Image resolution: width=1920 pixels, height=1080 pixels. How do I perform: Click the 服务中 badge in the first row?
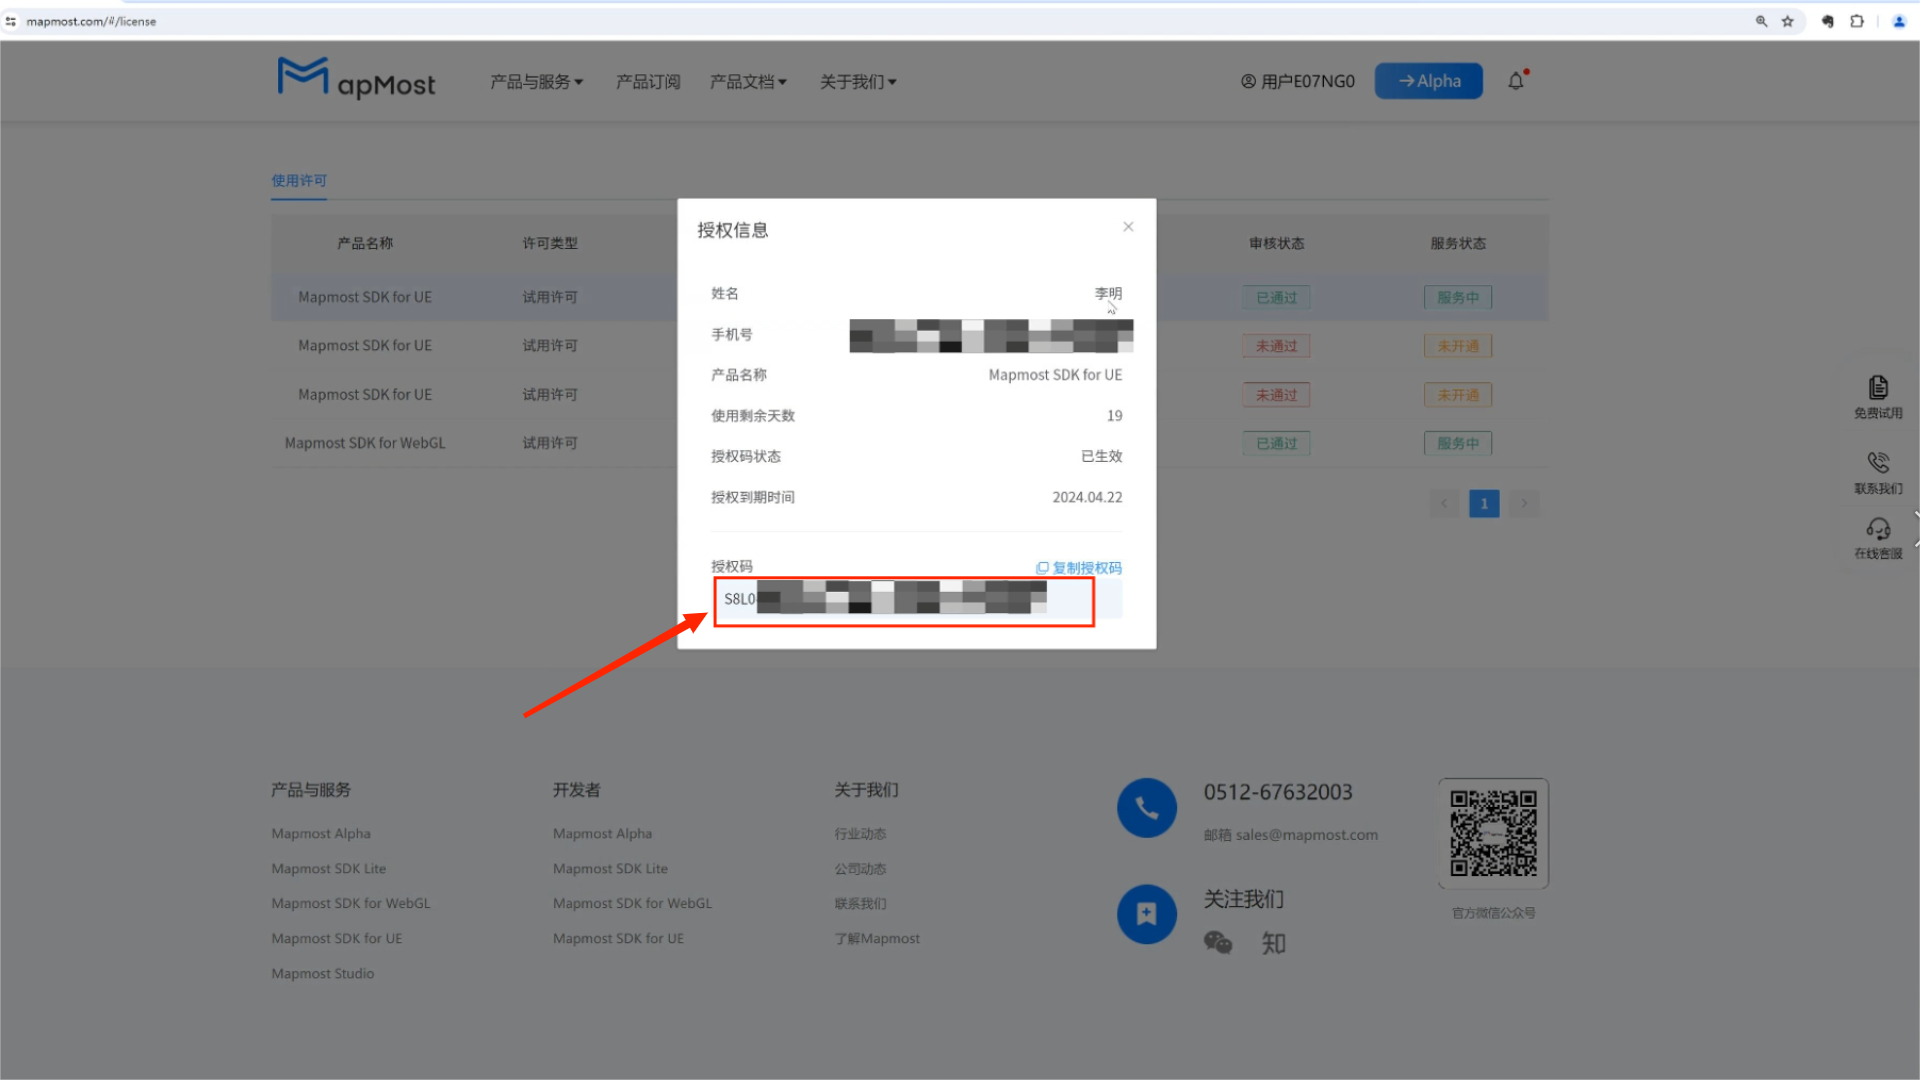pyautogui.click(x=1458, y=298)
